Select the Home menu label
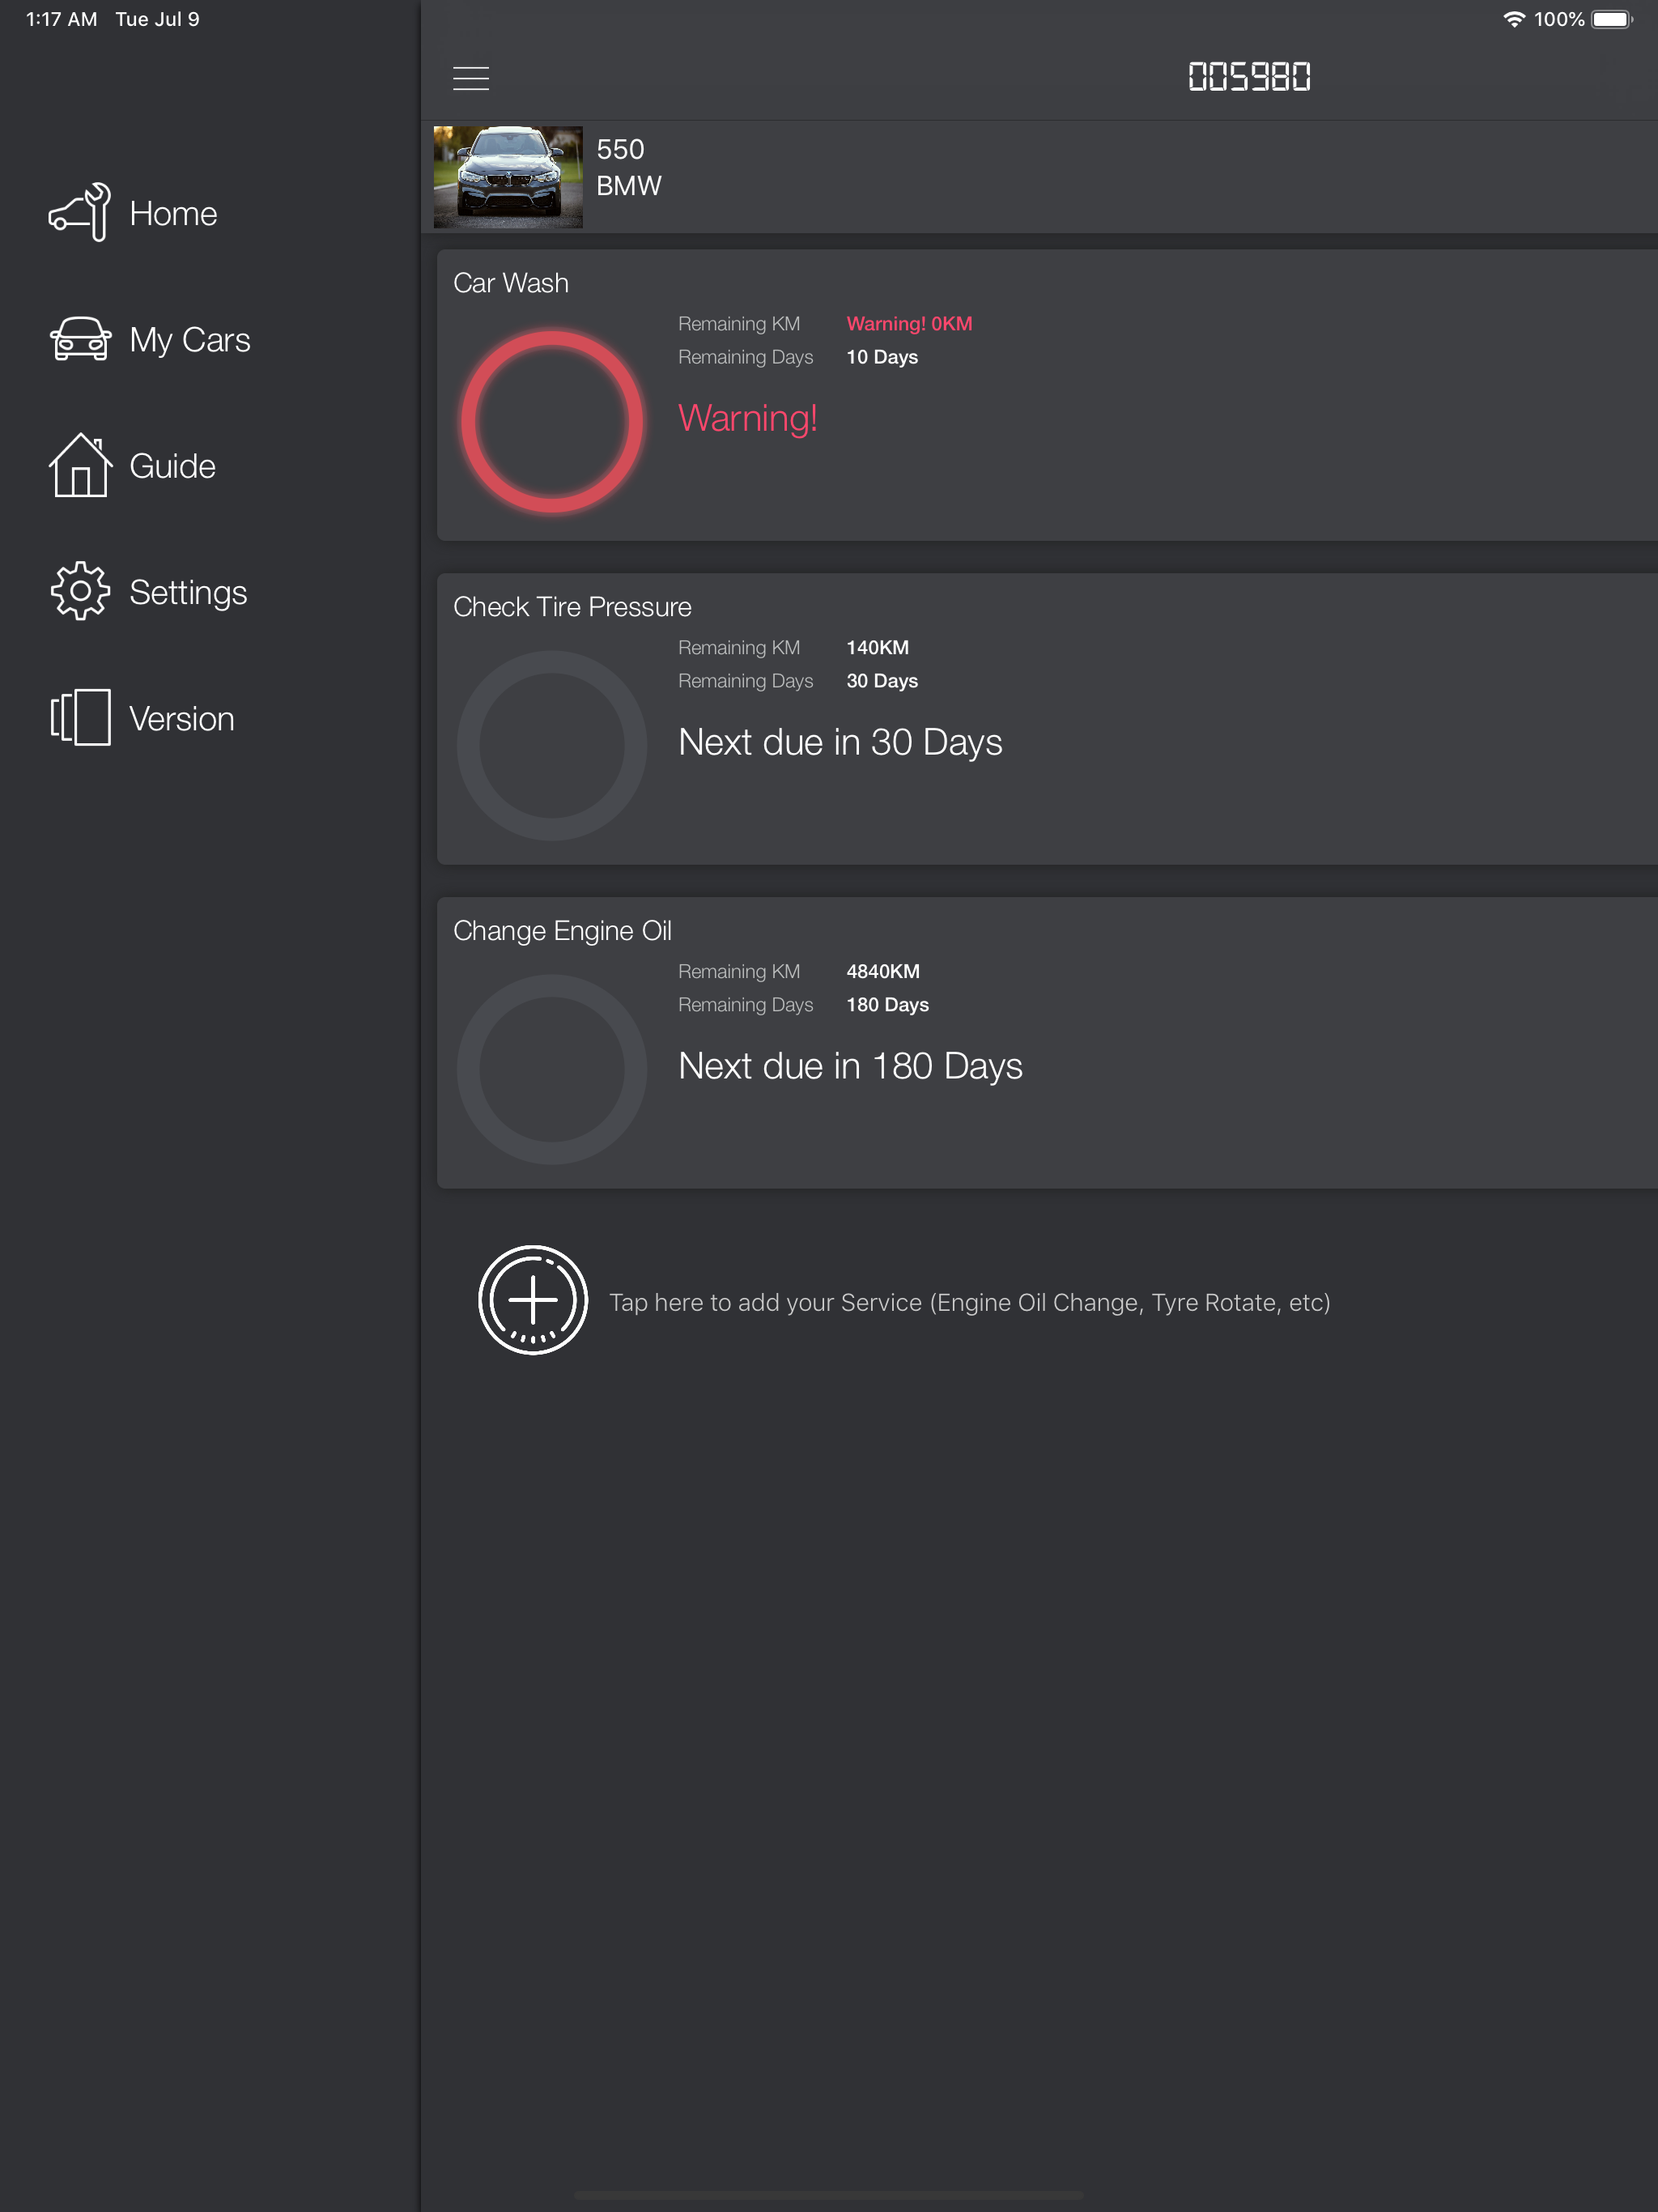 [x=173, y=213]
